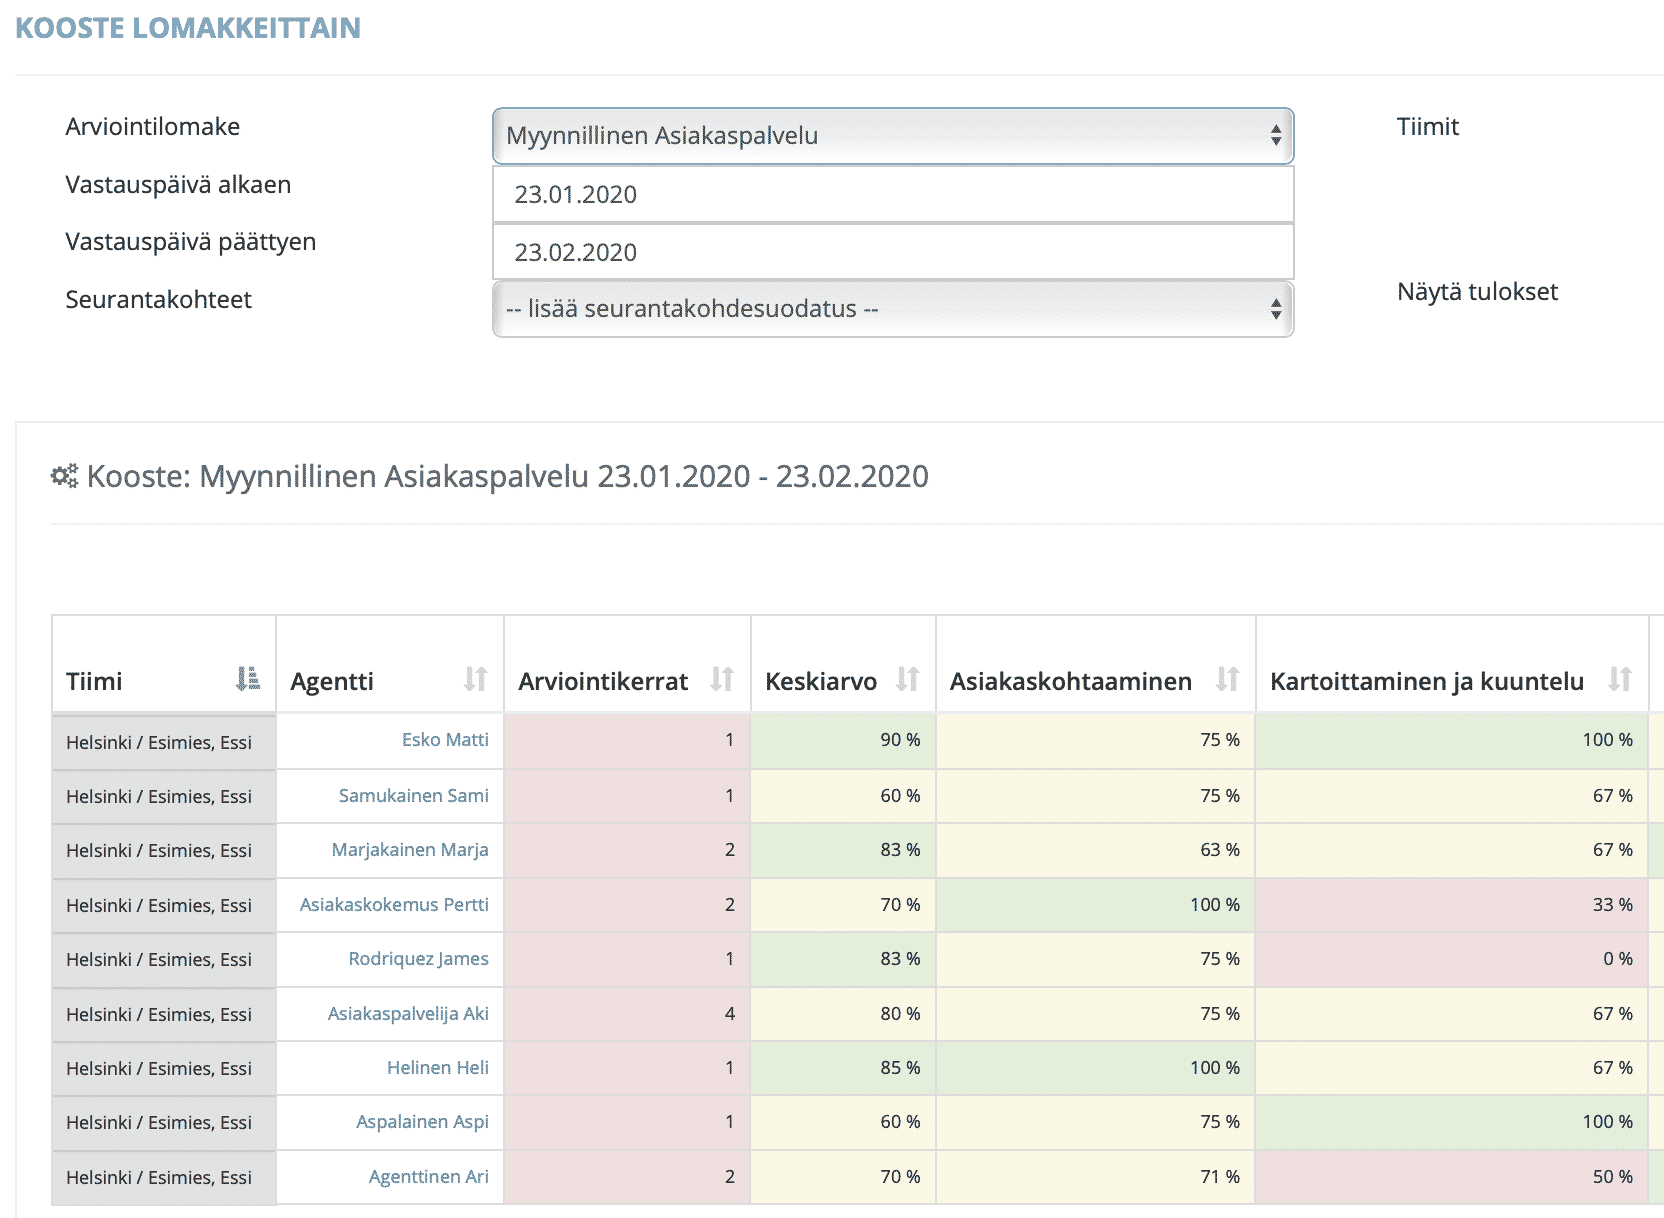Viewport: 1664px width, 1218px height.
Task: Open agent Helinen Heli link
Action: (x=437, y=1068)
